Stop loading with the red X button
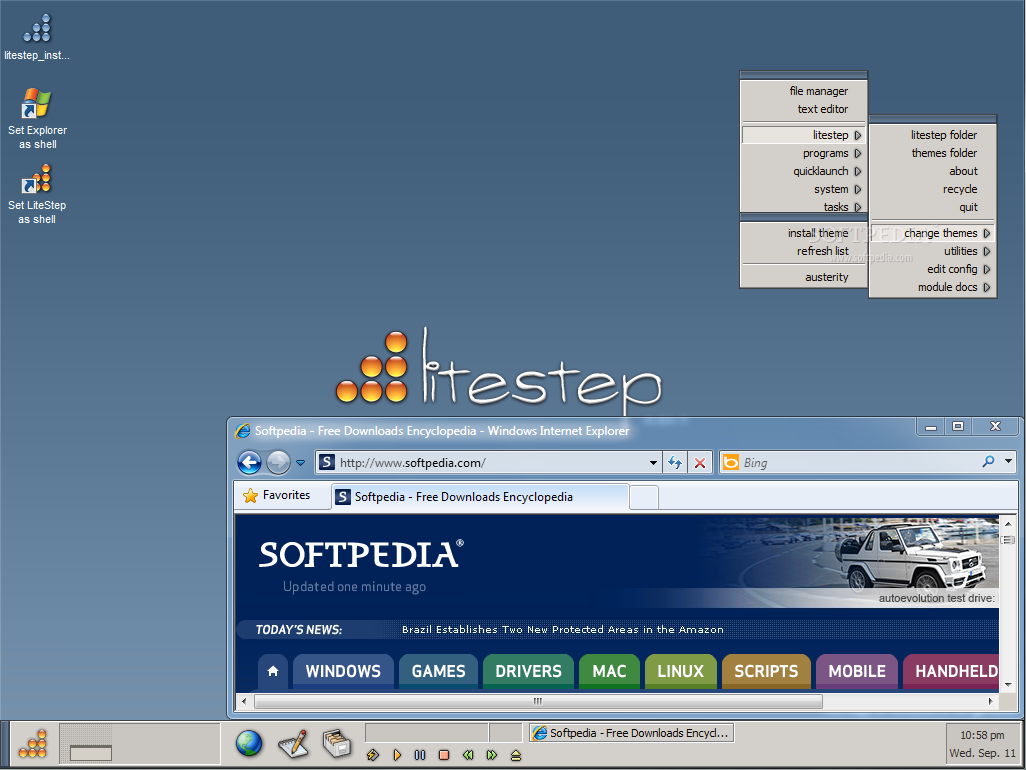 tap(699, 463)
